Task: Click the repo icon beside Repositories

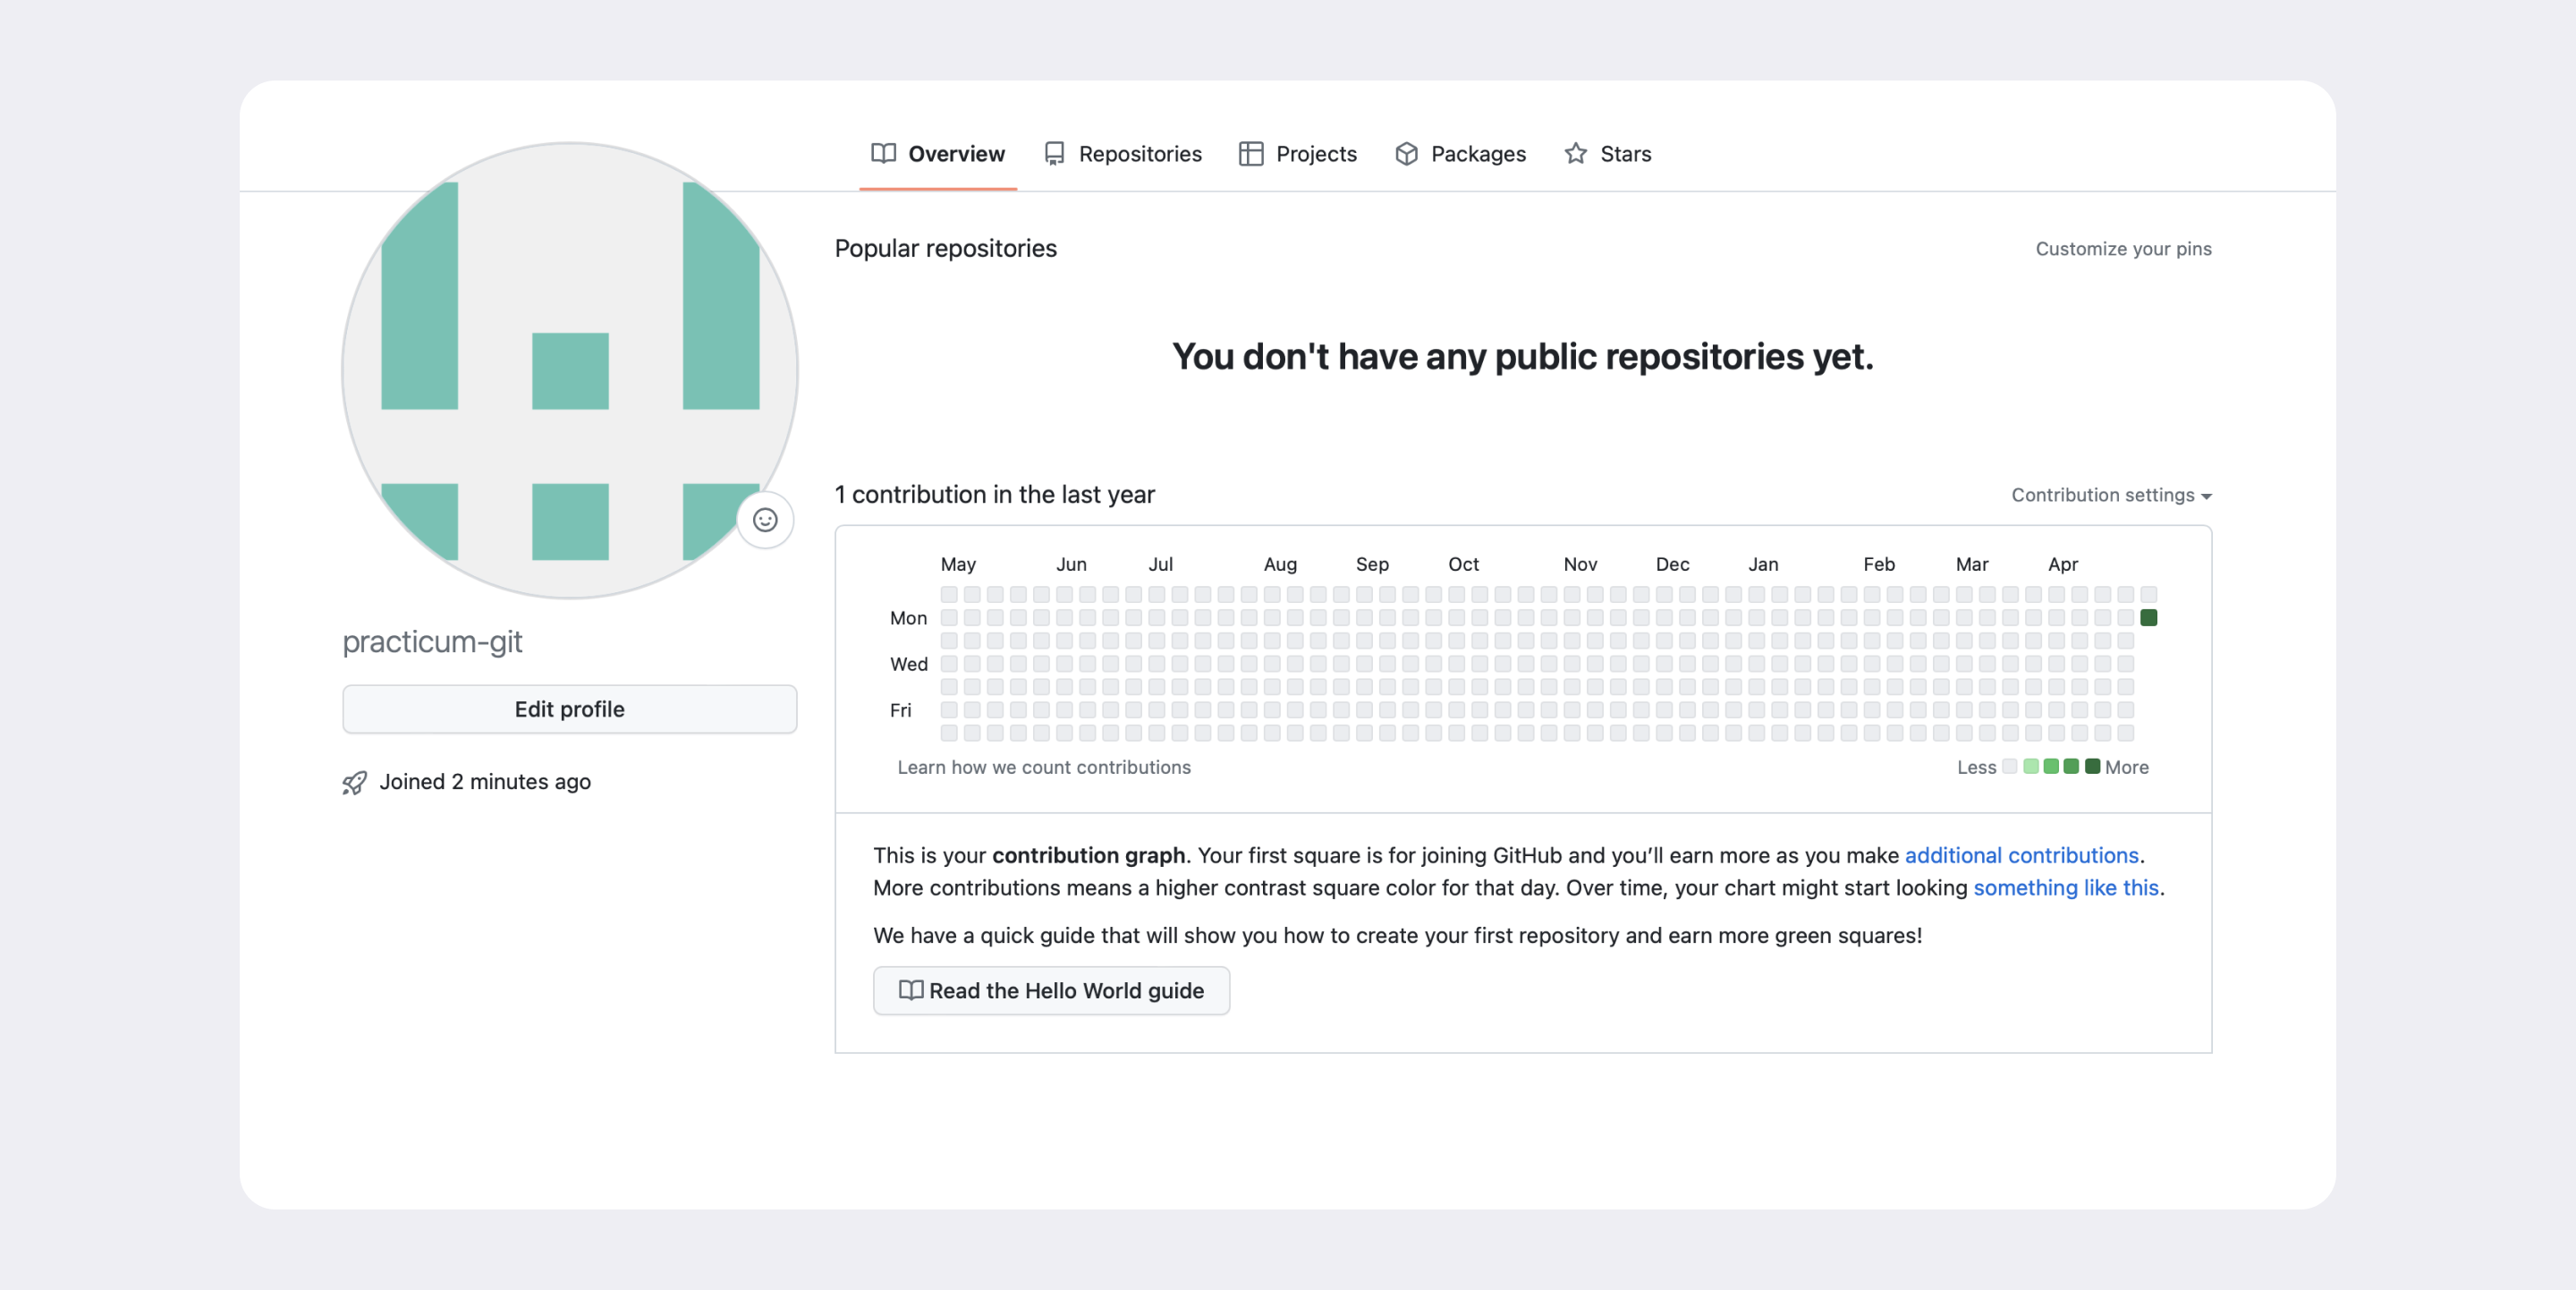Action: point(1054,154)
